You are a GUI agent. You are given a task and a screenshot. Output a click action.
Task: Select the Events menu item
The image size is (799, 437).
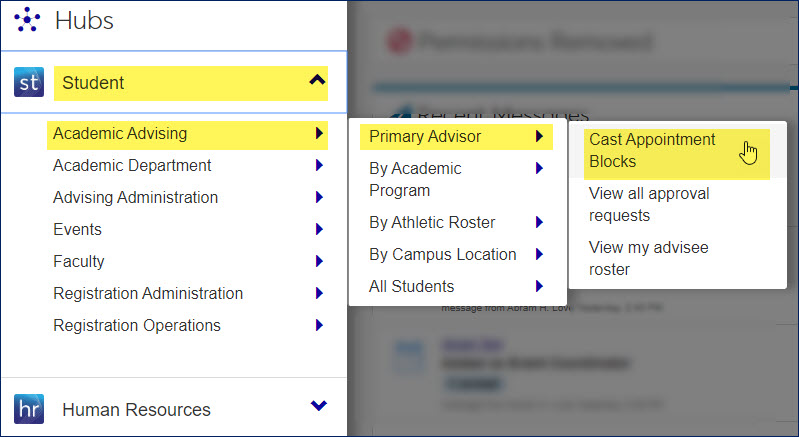[x=78, y=229]
